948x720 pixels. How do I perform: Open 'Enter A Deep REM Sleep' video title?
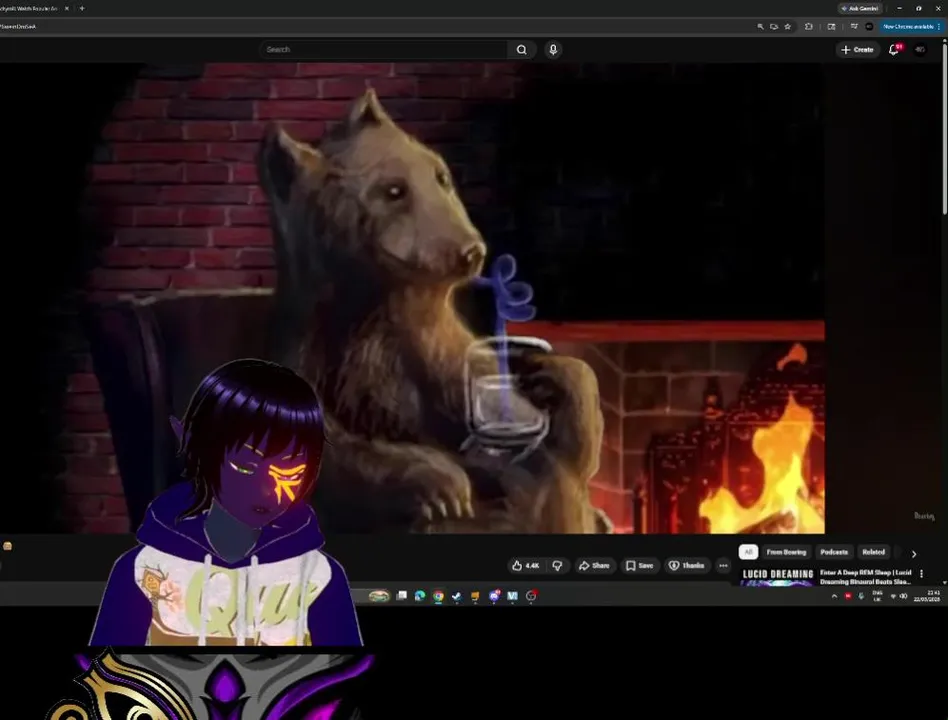(x=865, y=577)
